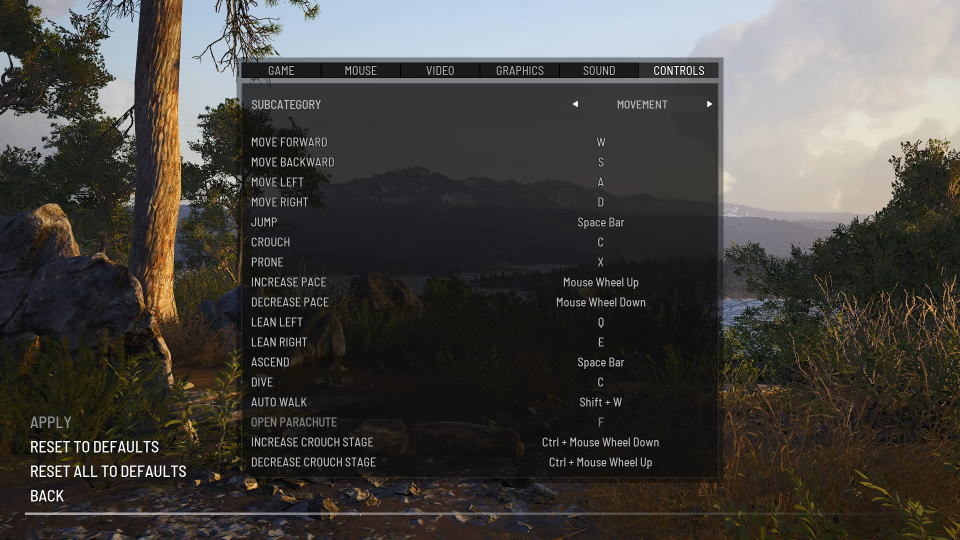The height and width of the screenshot is (540, 960).
Task: Open the Video settings tab
Action: point(440,70)
